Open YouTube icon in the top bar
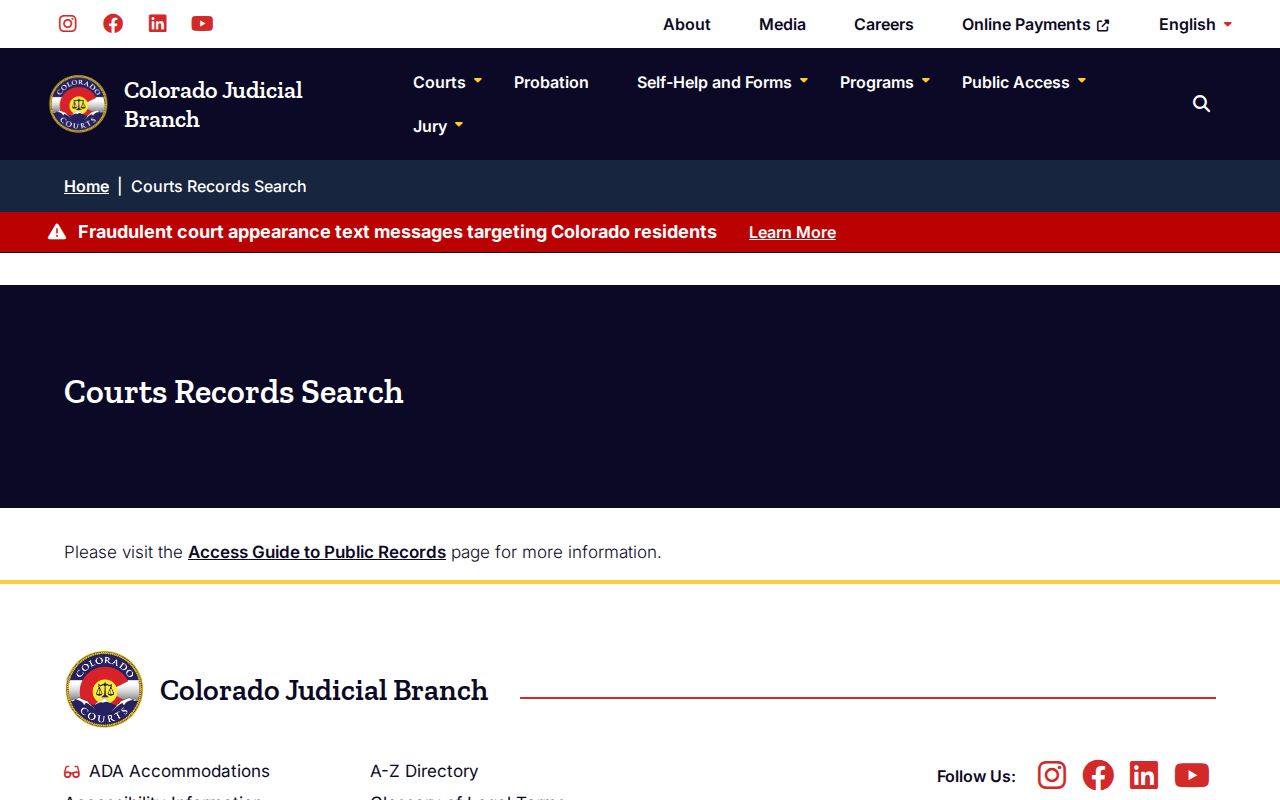1280x800 pixels. tap(202, 23)
